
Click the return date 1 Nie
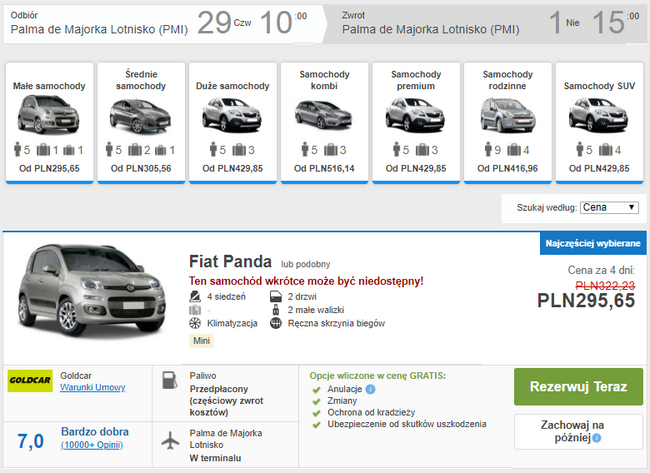coord(564,23)
